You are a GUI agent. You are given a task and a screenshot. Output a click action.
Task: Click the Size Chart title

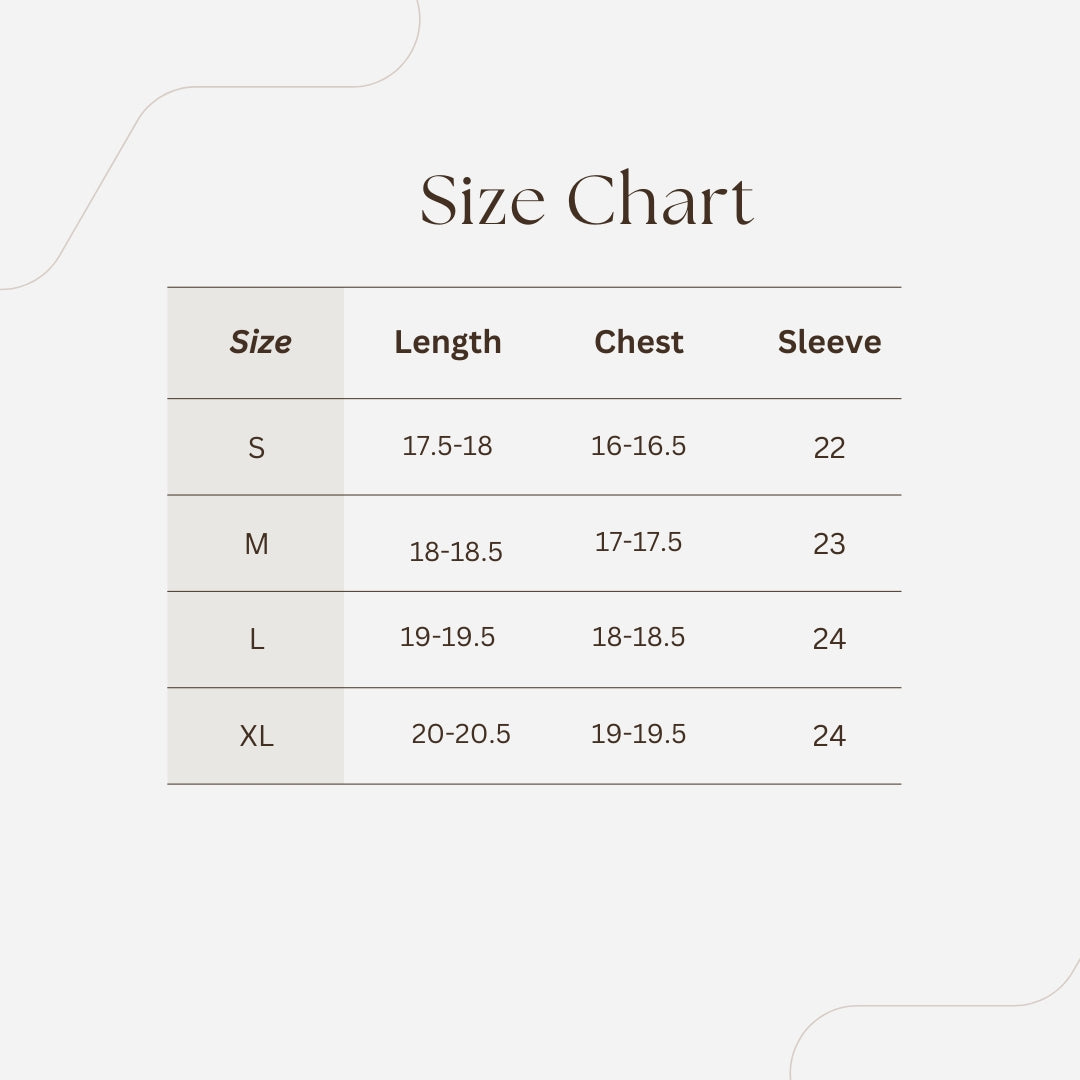(586, 200)
